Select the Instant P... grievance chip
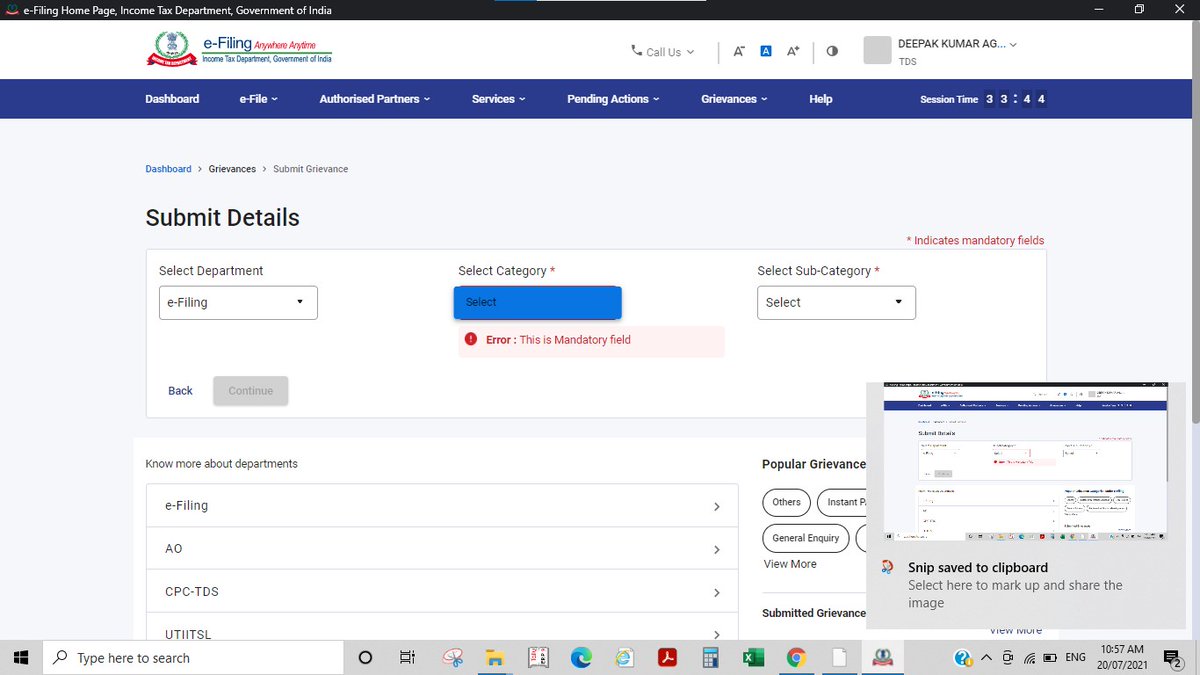Screen dimensions: 1200x675 click(x=842, y=502)
